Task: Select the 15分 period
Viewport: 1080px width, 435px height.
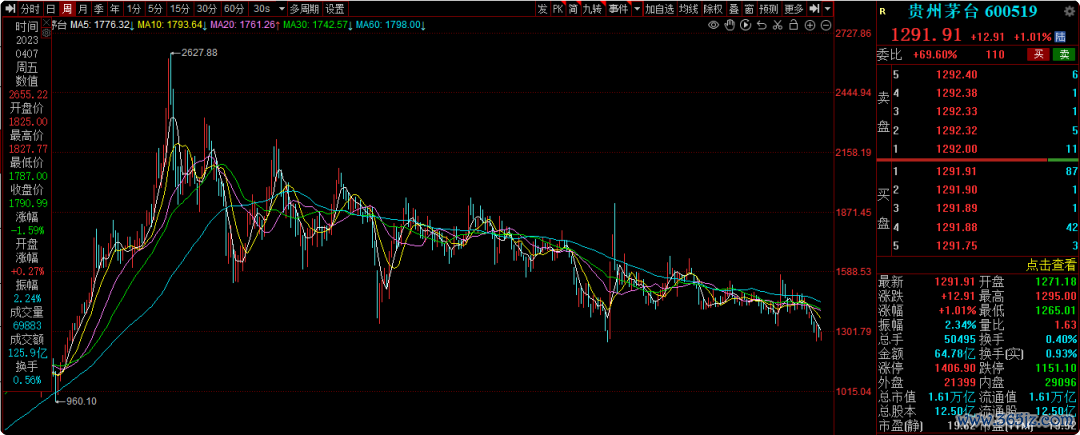Action: point(180,9)
